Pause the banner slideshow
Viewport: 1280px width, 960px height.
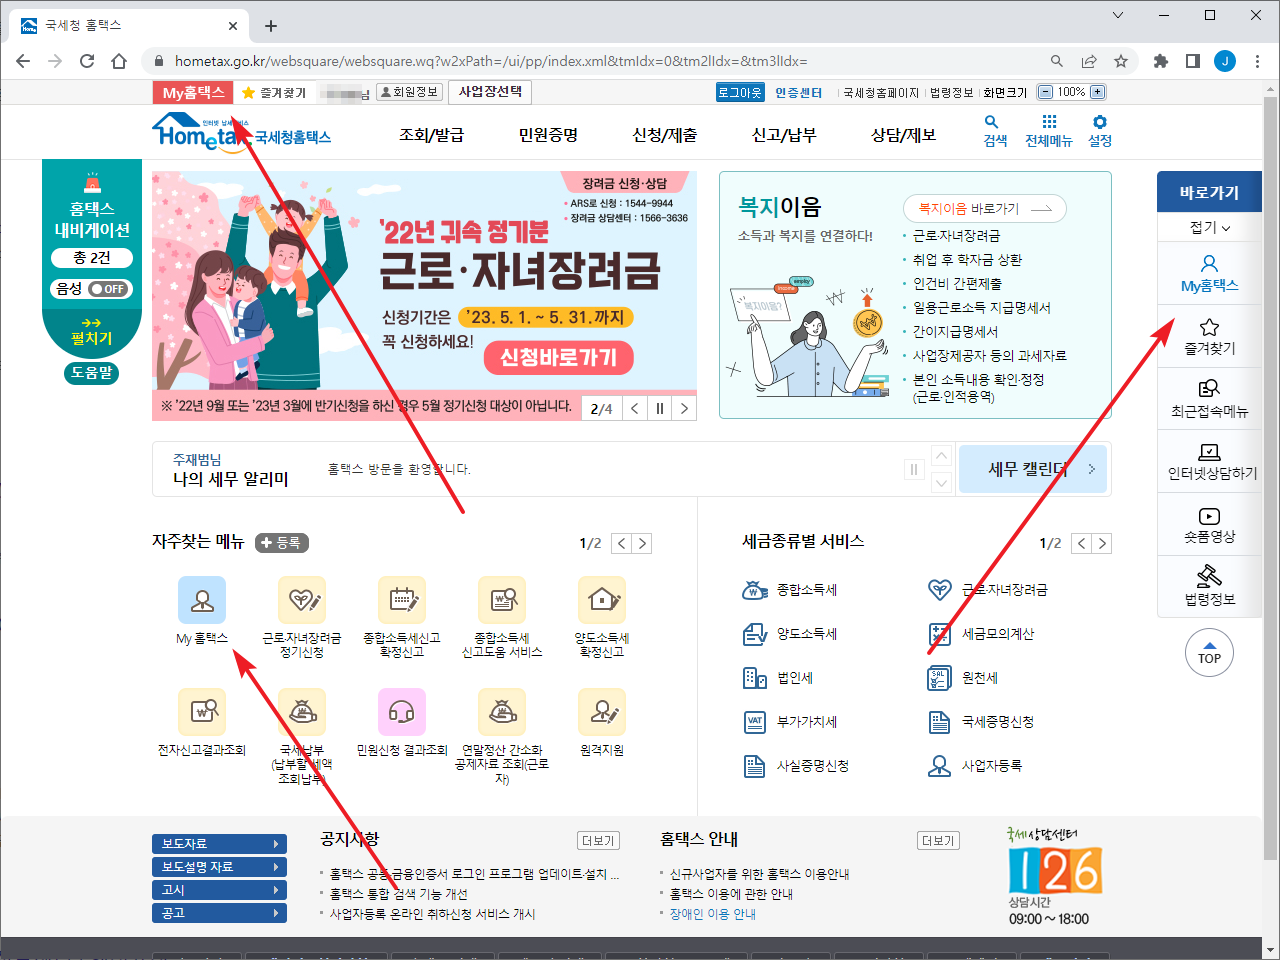click(660, 408)
